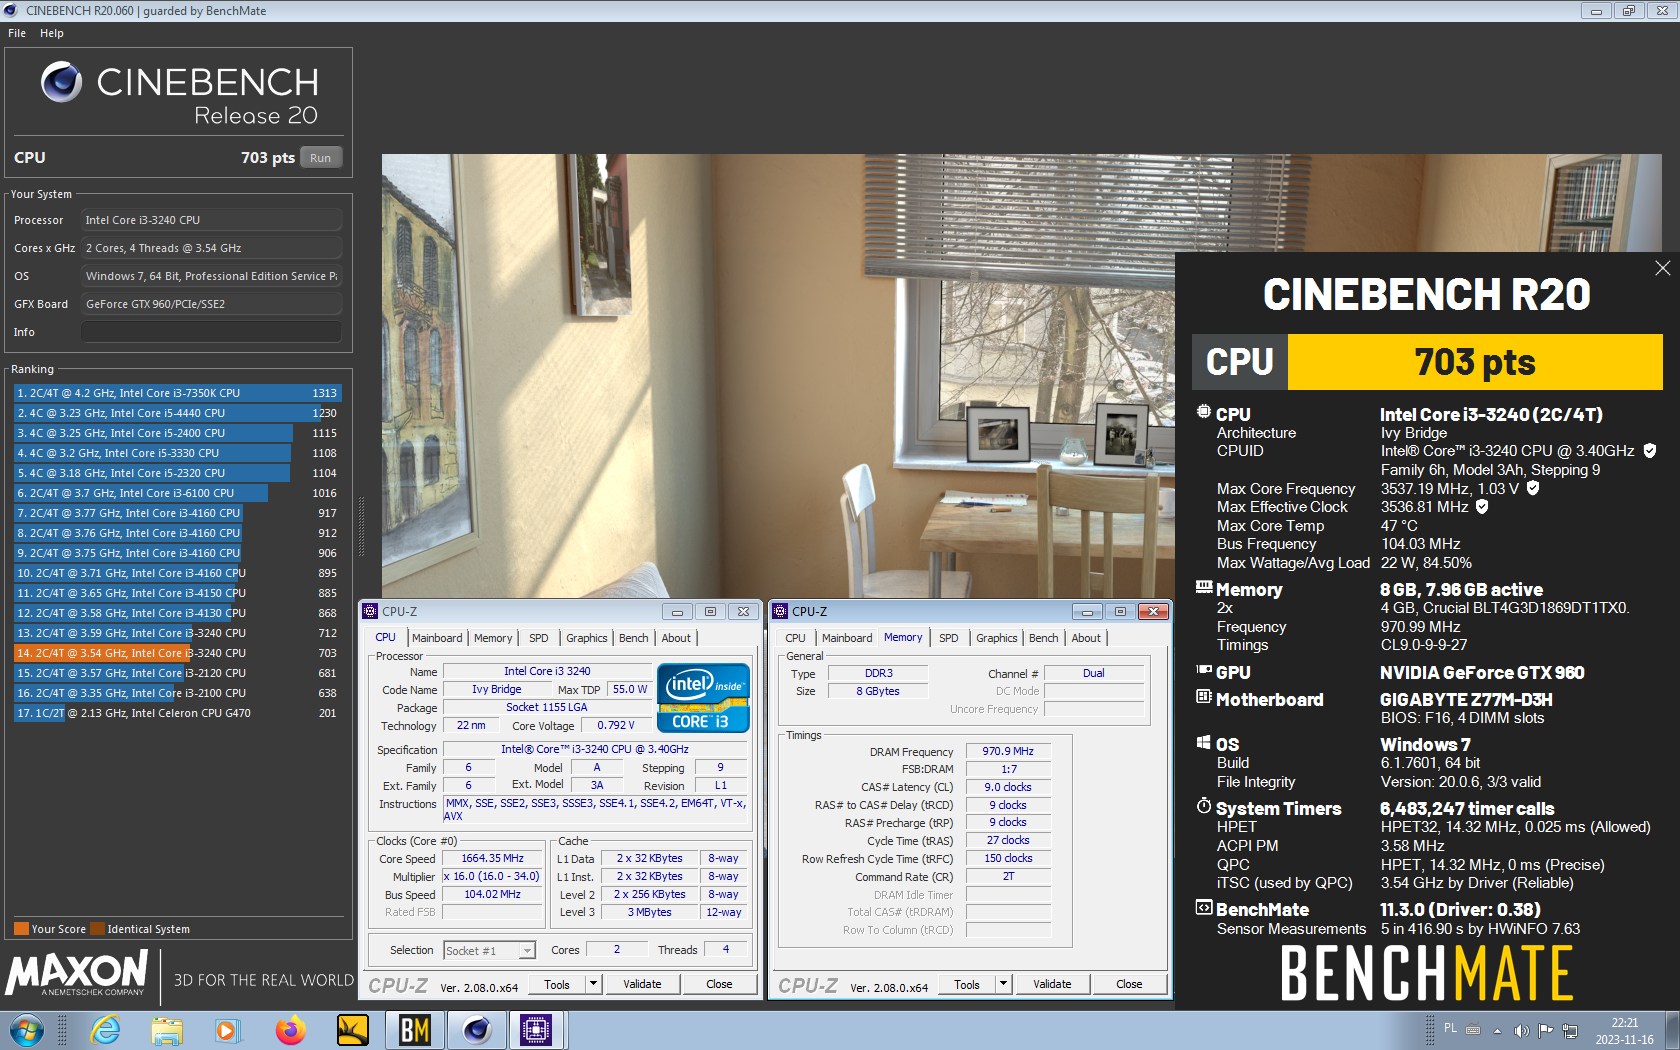Viewport: 1680px width, 1050px height.
Task: Open Tools dropdown arrow in CPU-Z Memory window
Action: [1003, 984]
